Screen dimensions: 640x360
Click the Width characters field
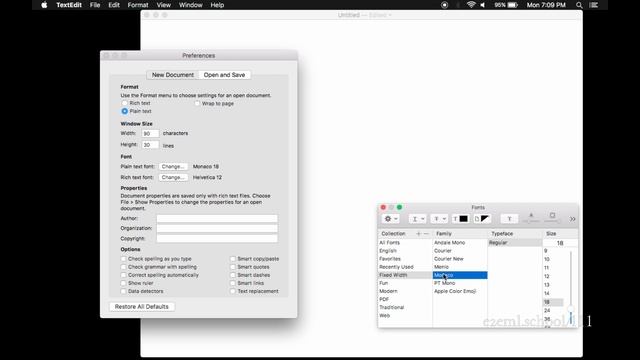click(150, 133)
